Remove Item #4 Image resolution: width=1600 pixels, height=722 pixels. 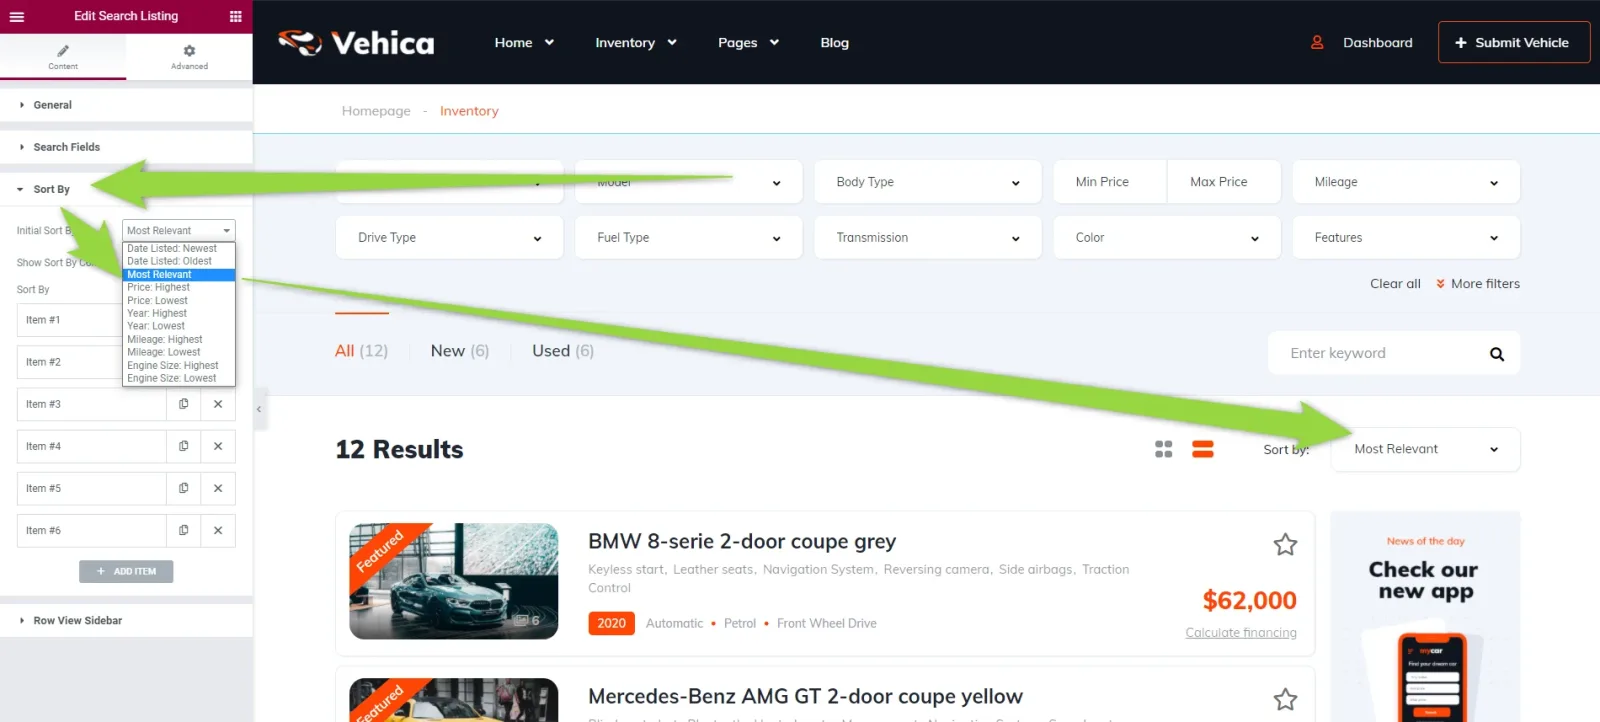(218, 446)
